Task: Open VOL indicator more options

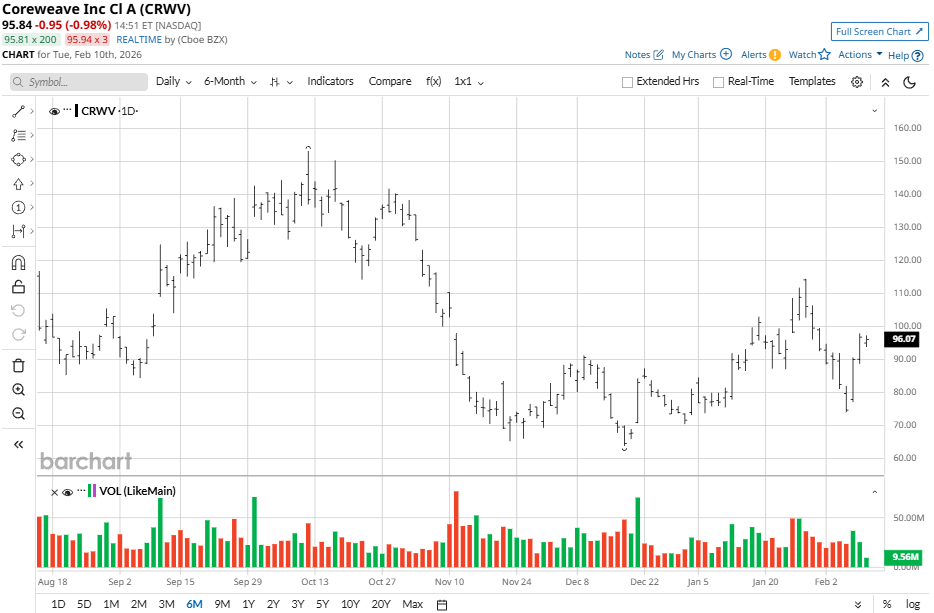Action: 81,490
